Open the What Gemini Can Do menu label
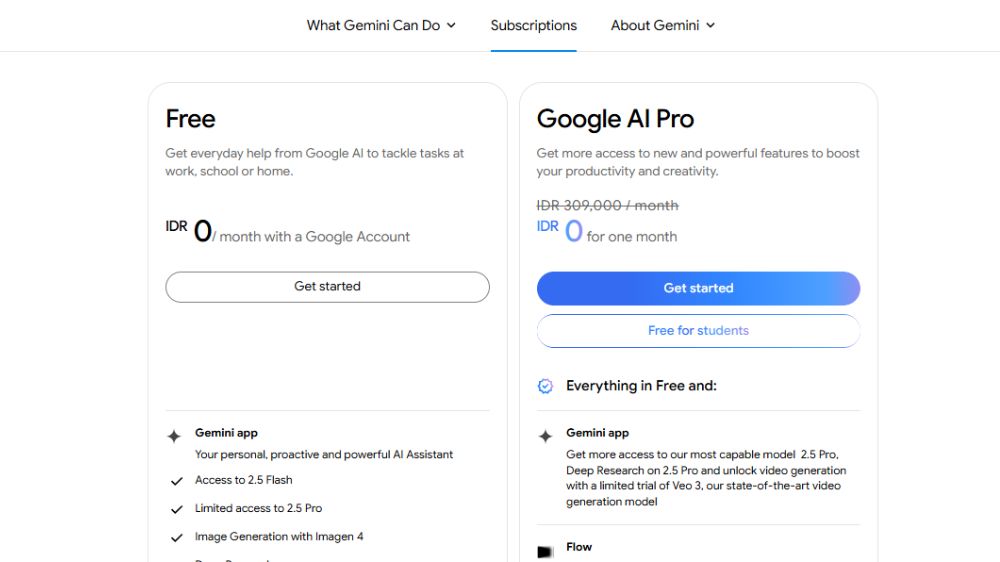 point(373,25)
